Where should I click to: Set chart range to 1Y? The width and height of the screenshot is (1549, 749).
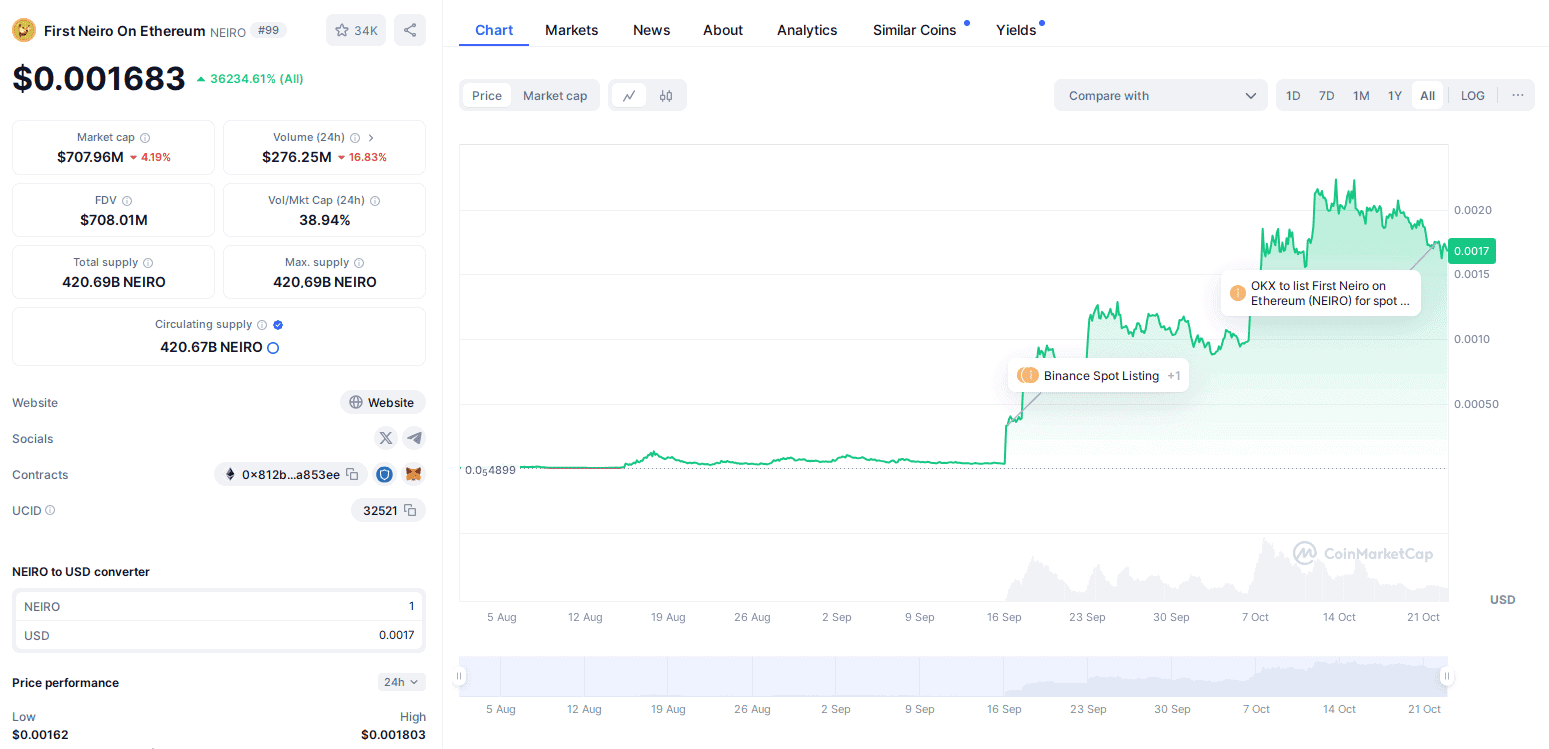pos(1395,96)
